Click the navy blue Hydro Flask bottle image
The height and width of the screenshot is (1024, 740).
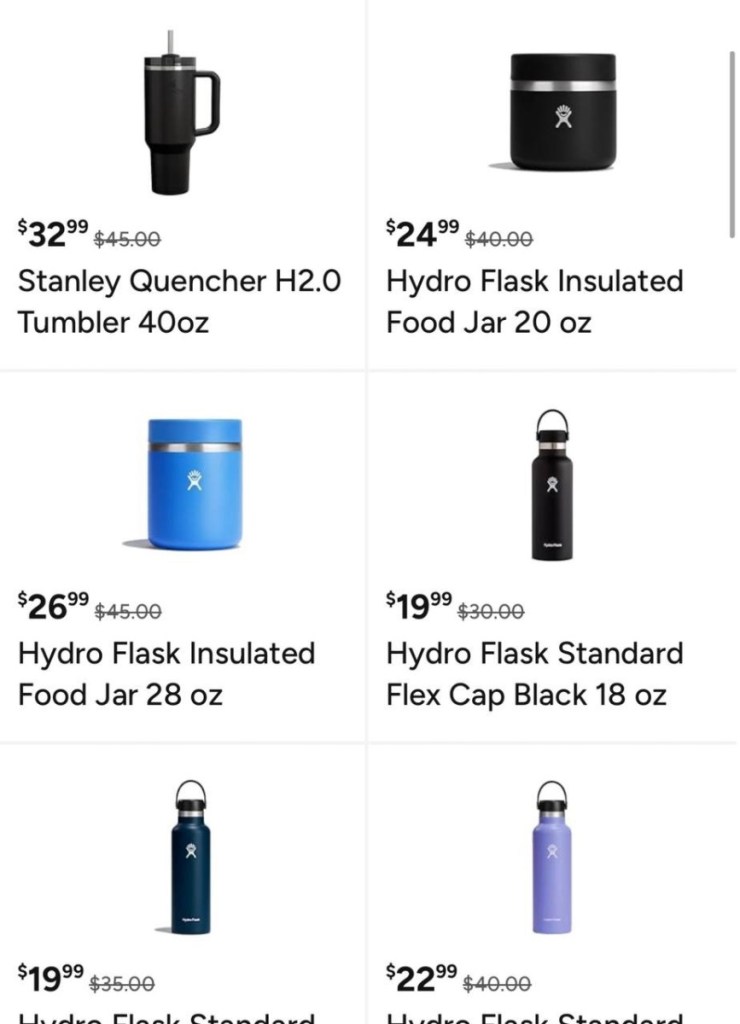click(189, 857)
